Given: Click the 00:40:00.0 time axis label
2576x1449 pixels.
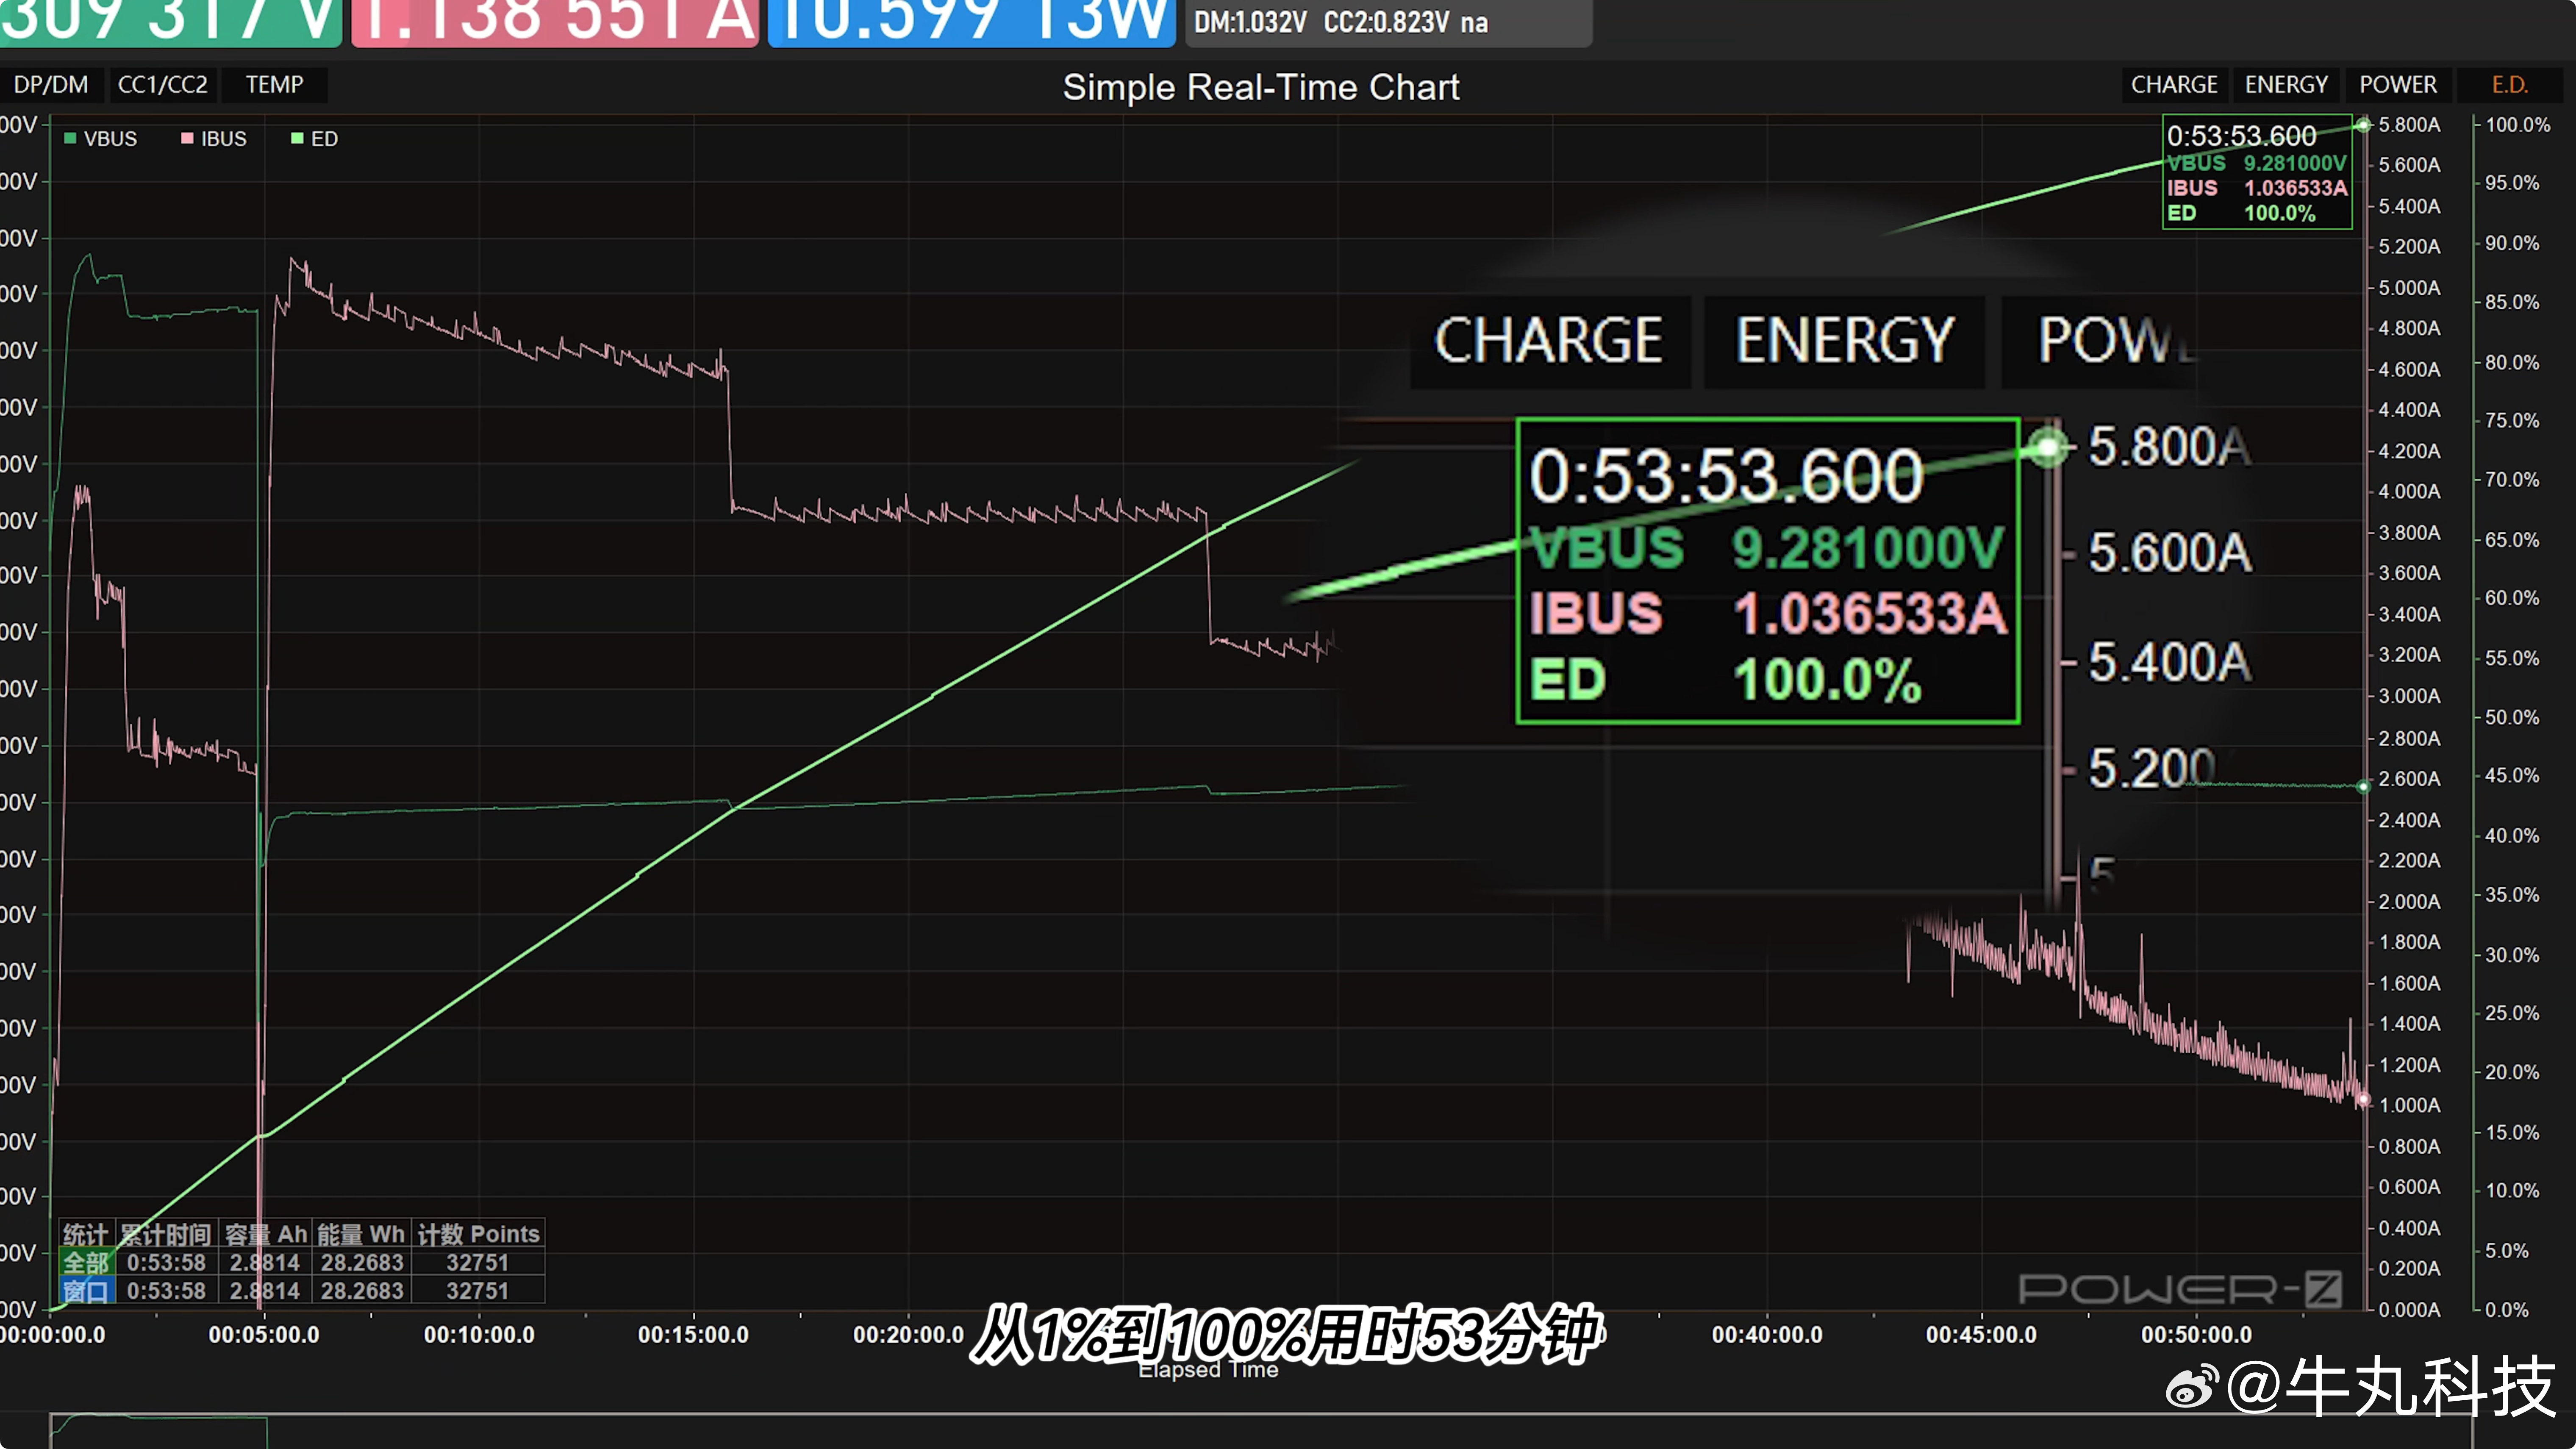Looking at the screenshot, I should [x=1767, y=1335].
